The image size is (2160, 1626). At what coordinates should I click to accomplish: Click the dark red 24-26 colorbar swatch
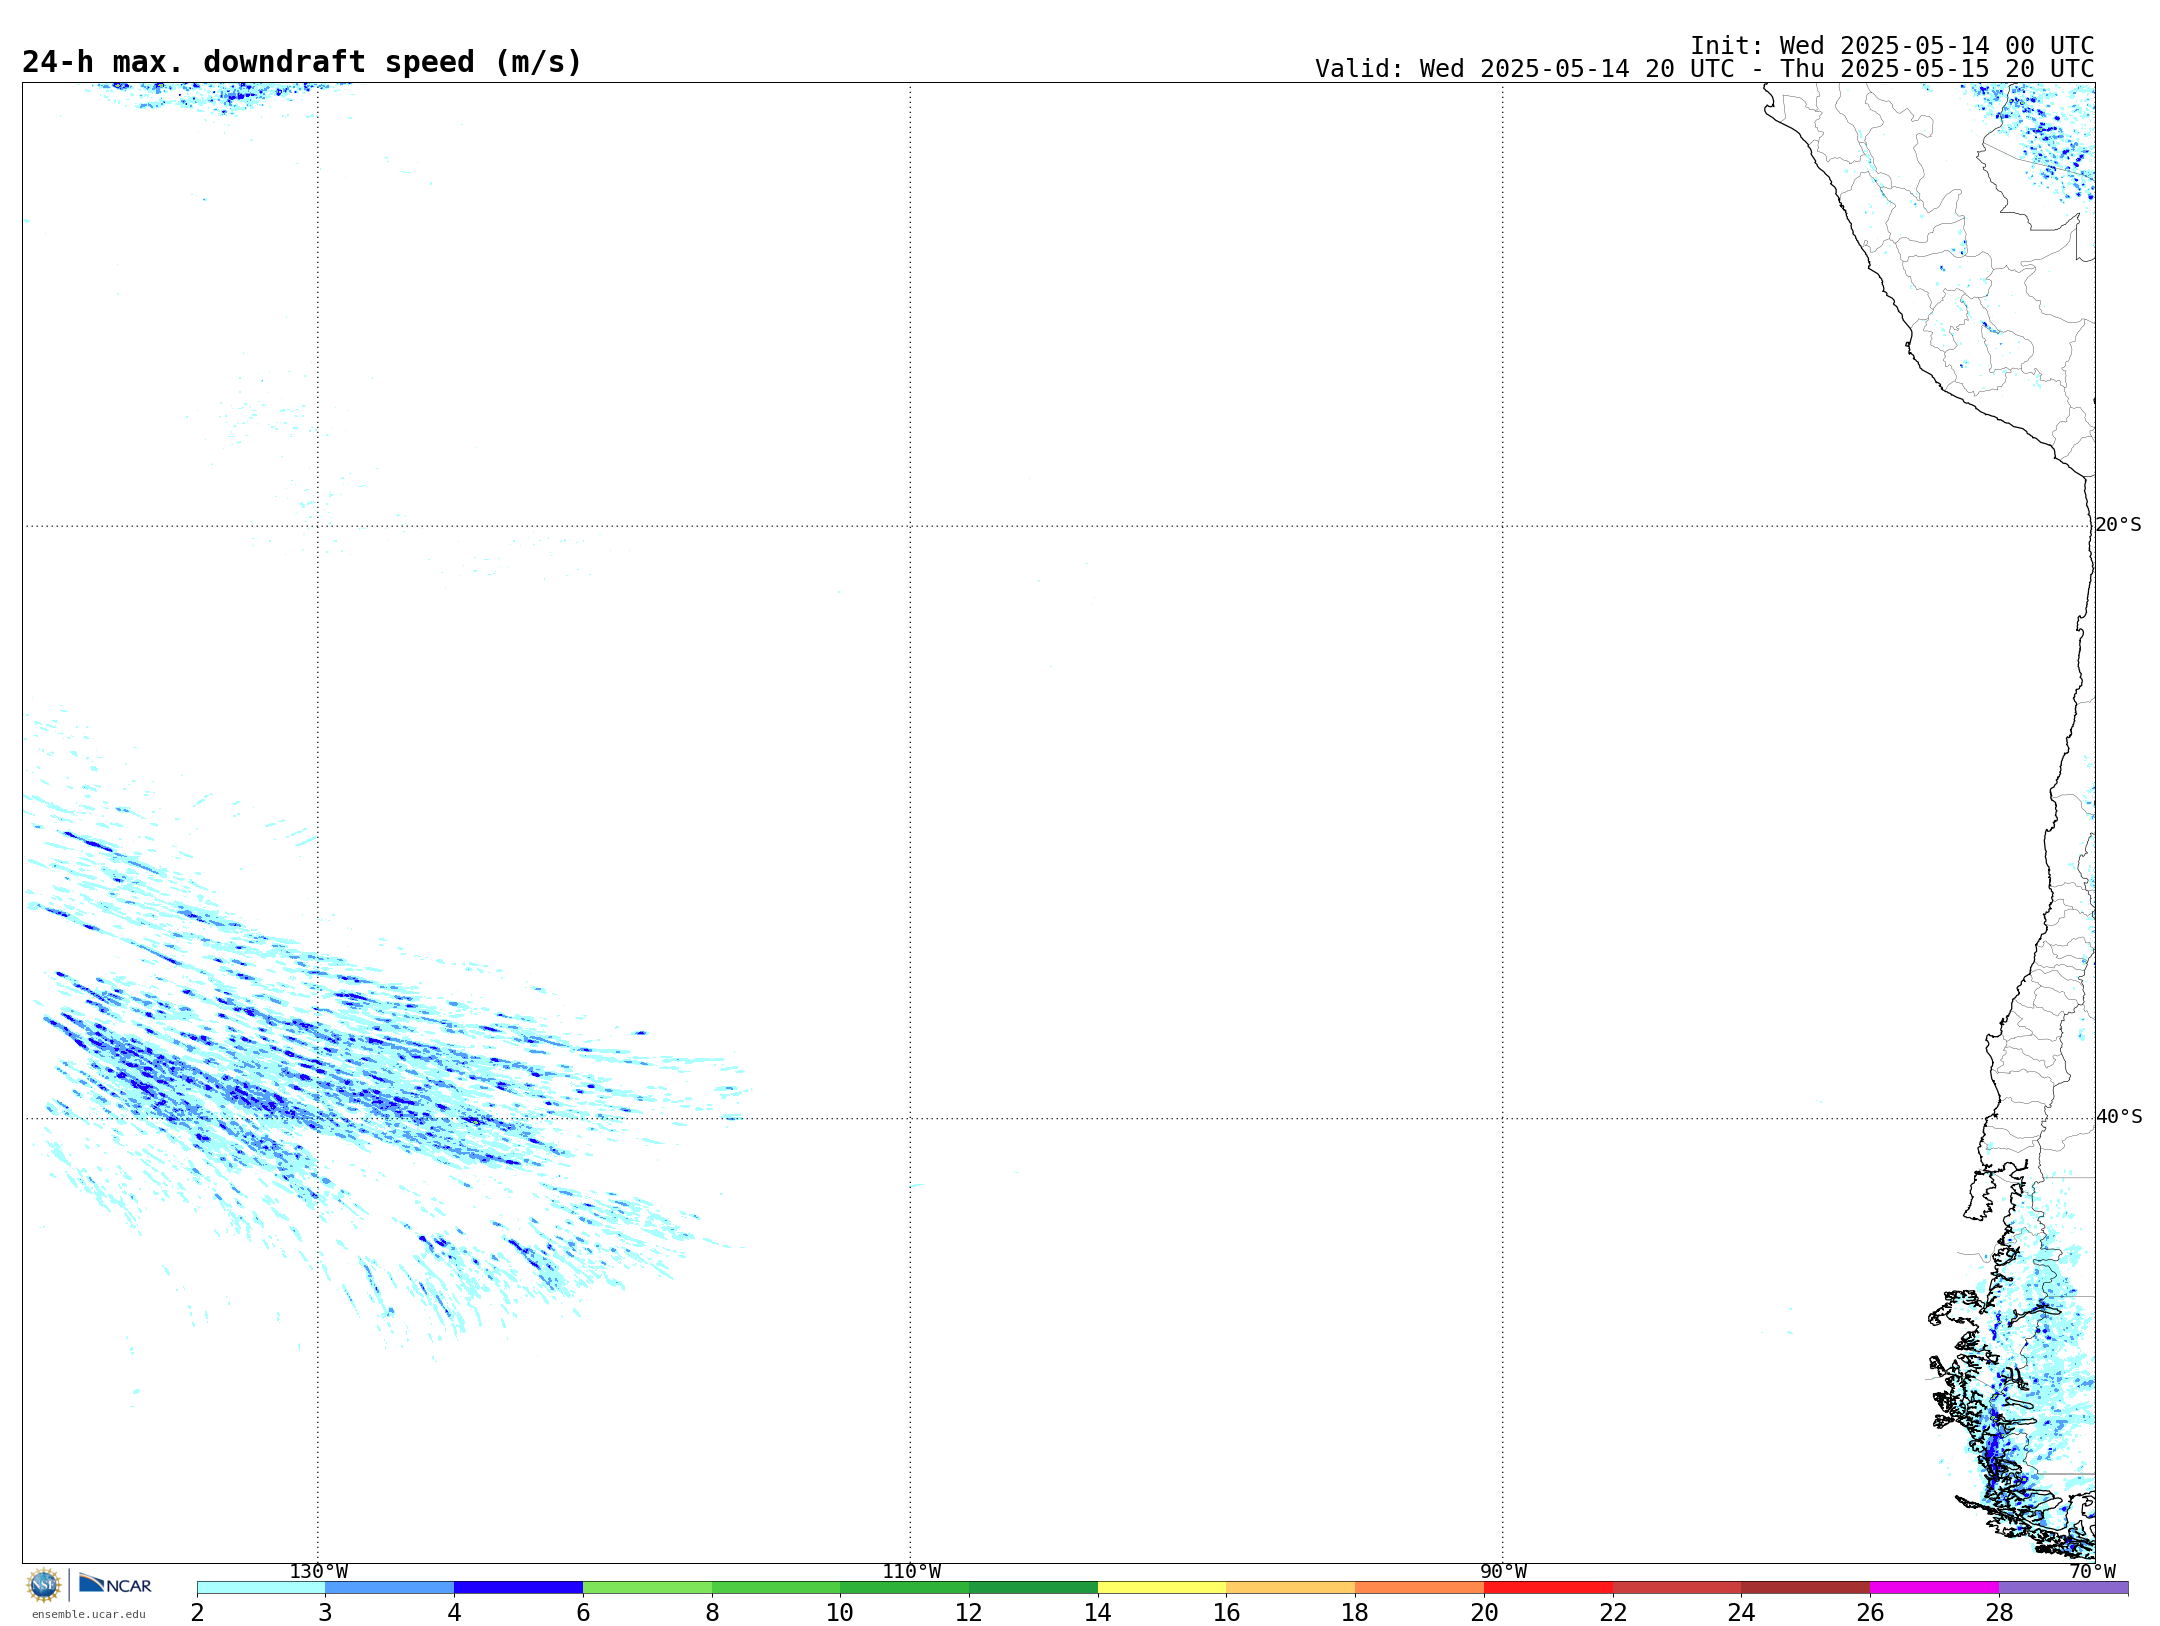point(1805,1588)
